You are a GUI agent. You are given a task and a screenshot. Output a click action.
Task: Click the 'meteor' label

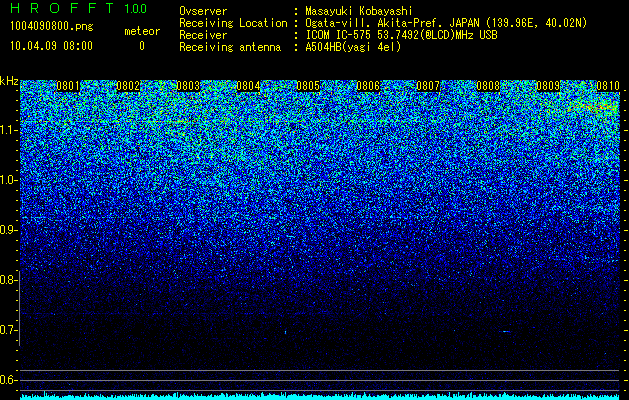tap(142, 31)
